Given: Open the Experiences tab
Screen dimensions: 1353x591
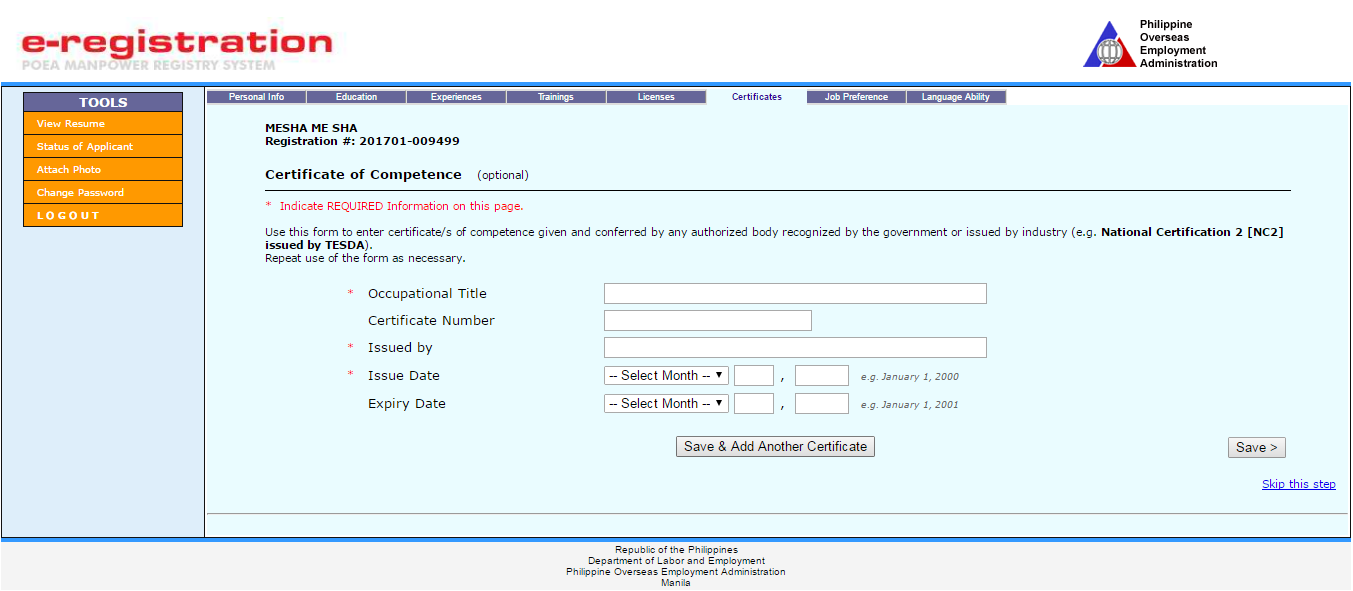Looking at the screenshot, I should 456,96.
